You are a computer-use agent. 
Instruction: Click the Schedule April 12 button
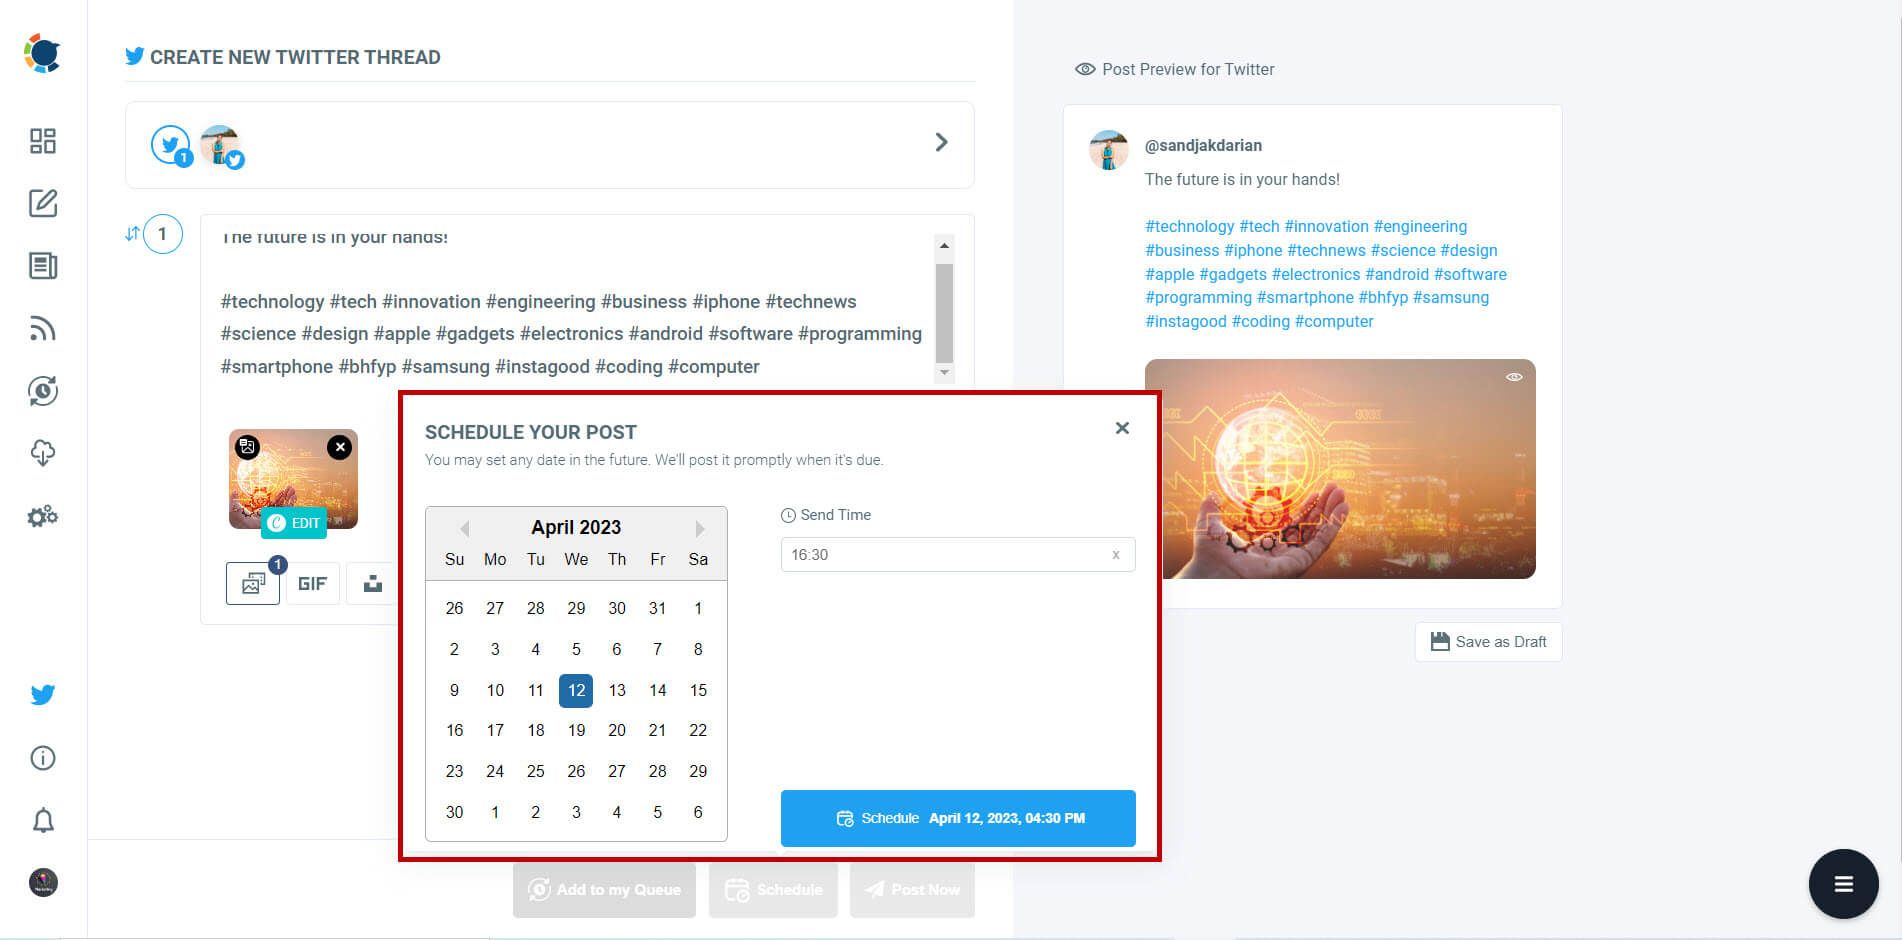pos(957,818)
